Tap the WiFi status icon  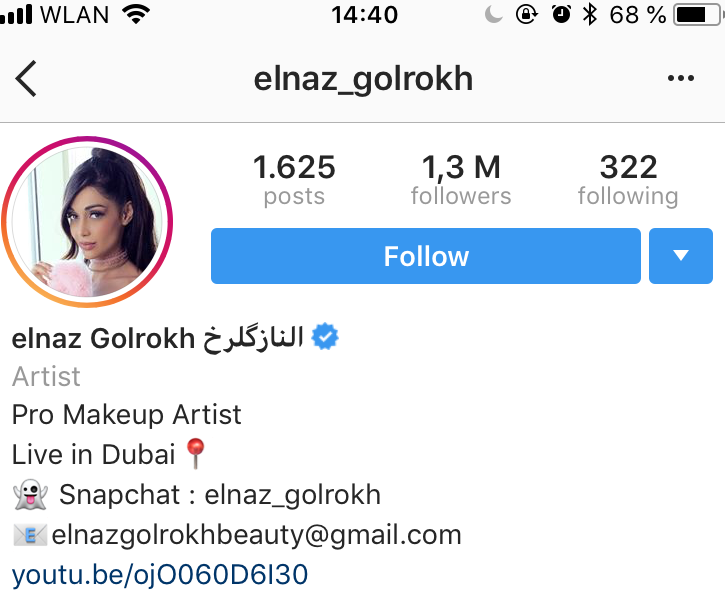(x=136, y=14)
